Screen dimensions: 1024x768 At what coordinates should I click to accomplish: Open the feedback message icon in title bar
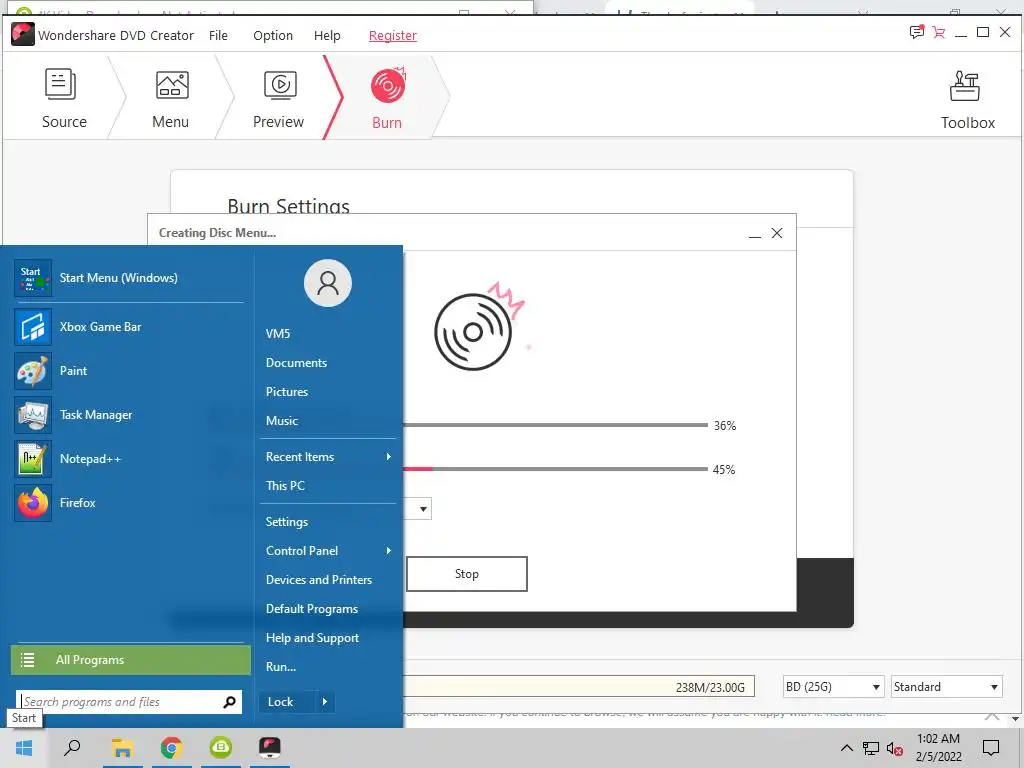tap(917, 32)
